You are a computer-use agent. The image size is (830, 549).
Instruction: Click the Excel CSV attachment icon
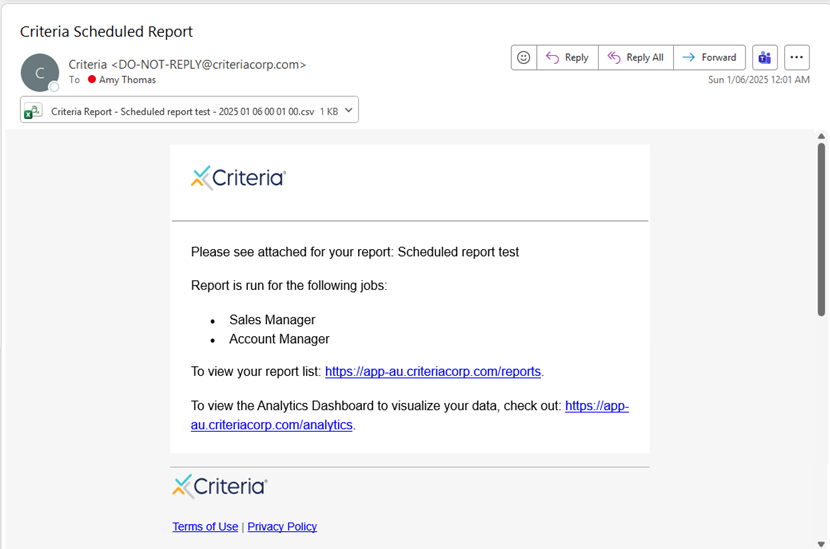35,111
